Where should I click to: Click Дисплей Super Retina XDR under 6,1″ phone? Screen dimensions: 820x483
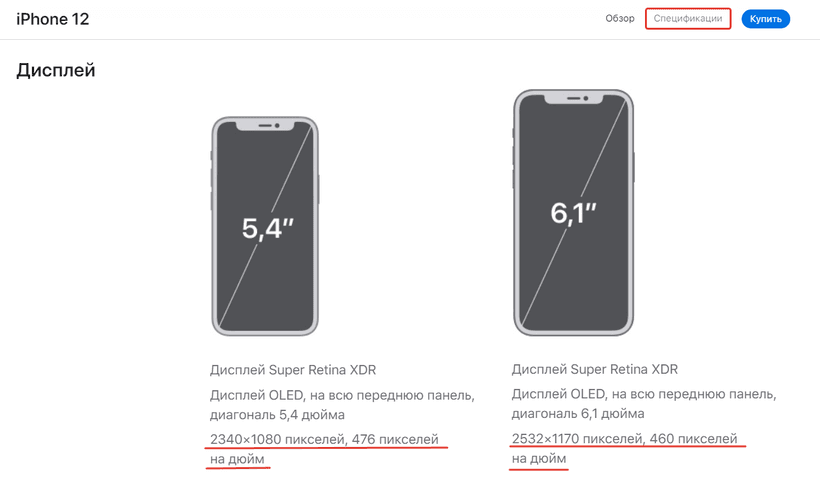[x=595, y=370]
